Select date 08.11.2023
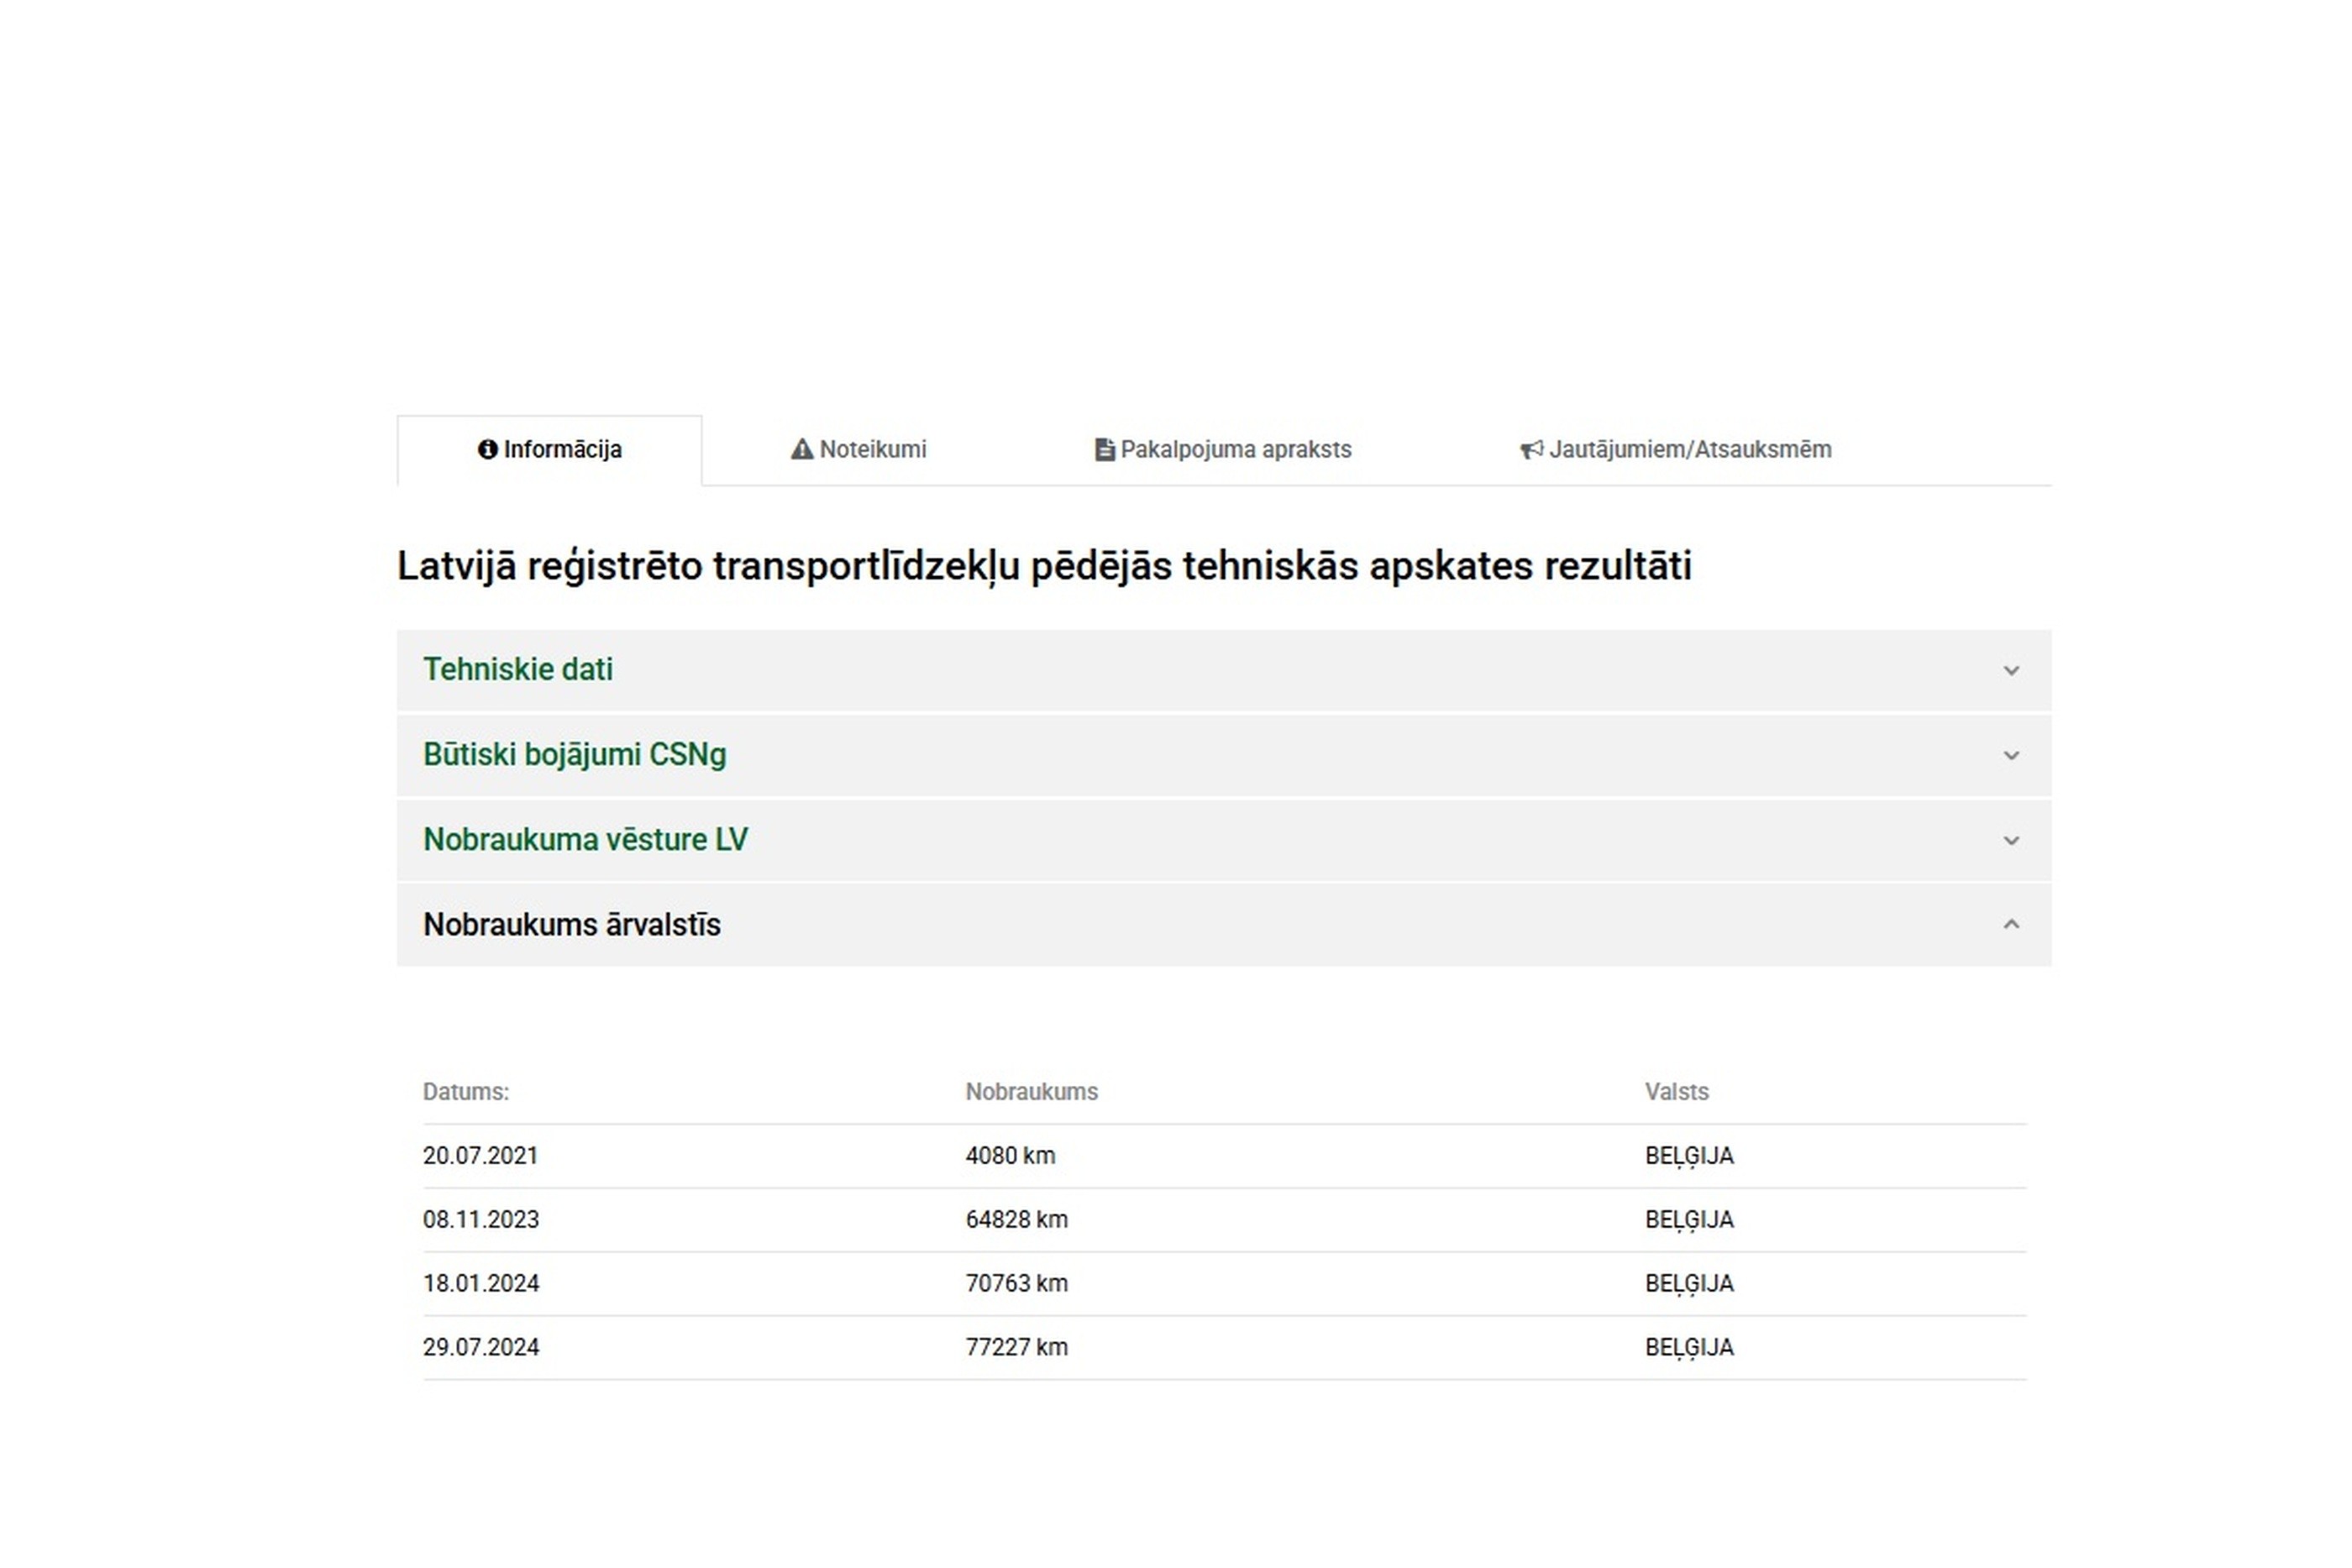The width and height of the screenshot is (2352, 1568). [x=481, y=1220]
